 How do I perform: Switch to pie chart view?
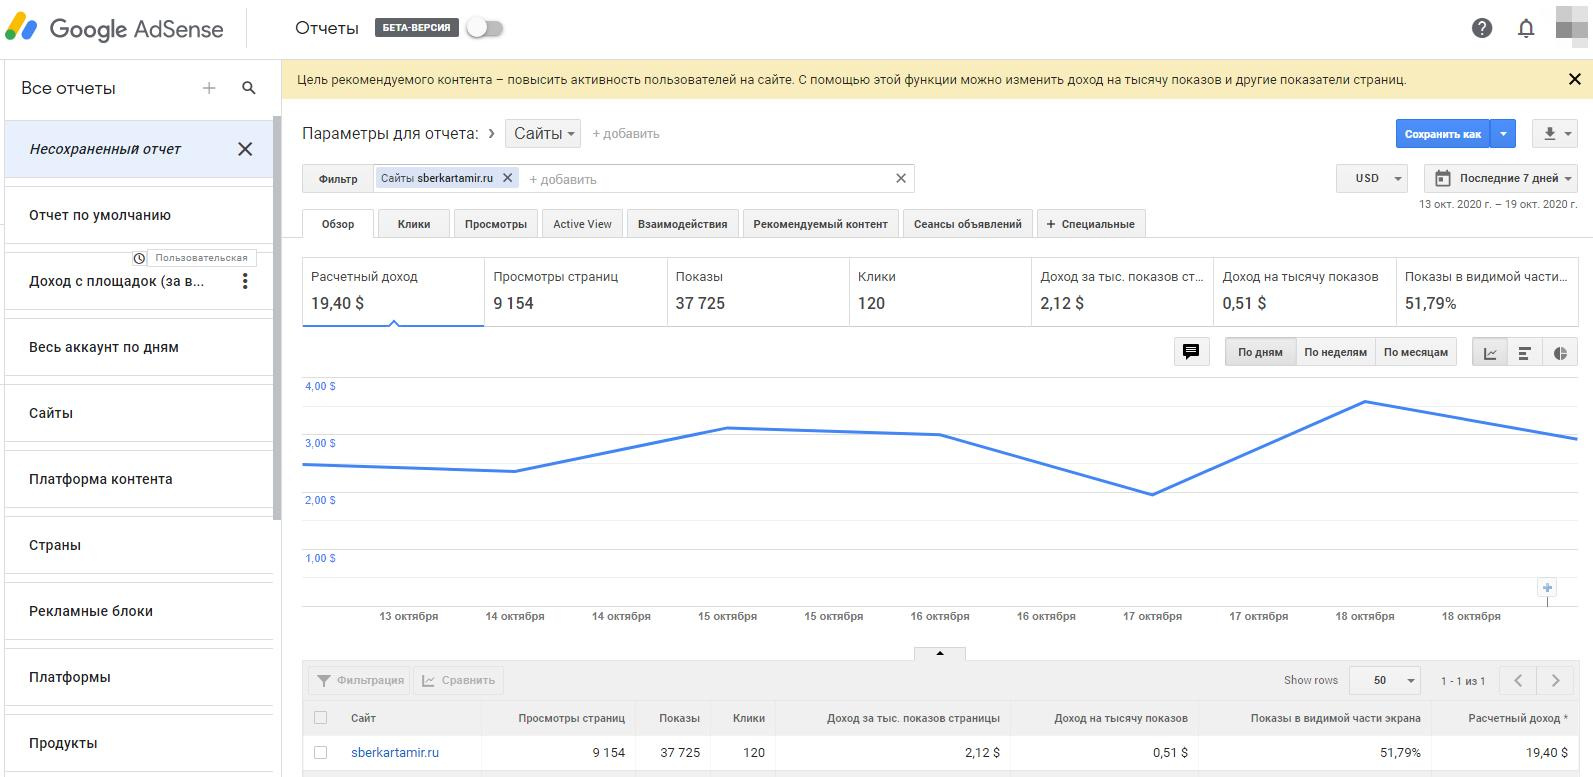[1560, 353]
